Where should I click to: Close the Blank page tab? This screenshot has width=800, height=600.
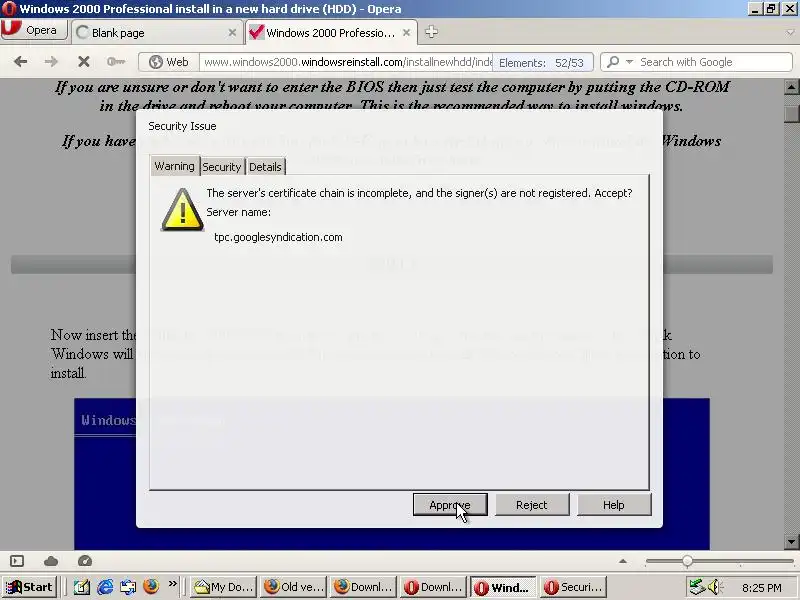tap(232, 33)
